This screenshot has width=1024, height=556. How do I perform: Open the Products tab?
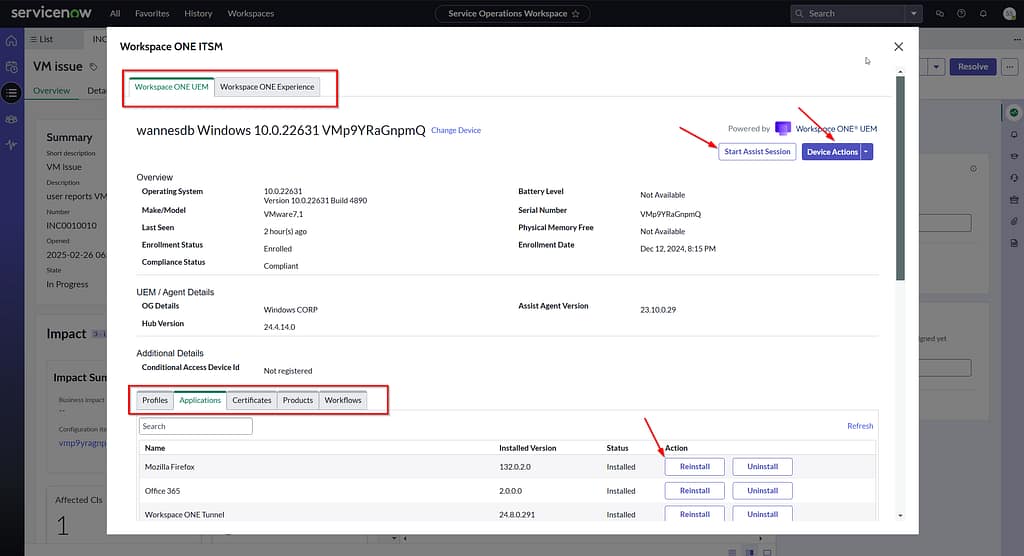coord(298,401)
